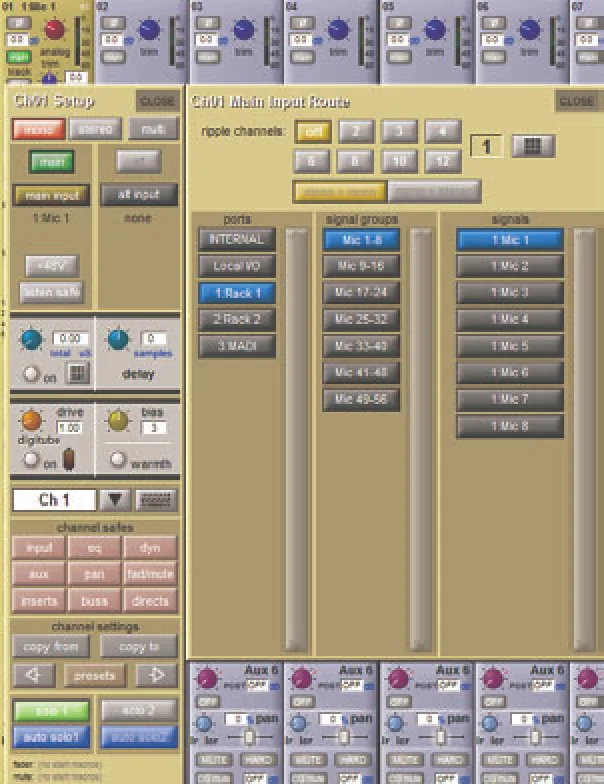Turn on the delay 'on' radio button
This screenshot has width=604, height=784.
(31, 374)
